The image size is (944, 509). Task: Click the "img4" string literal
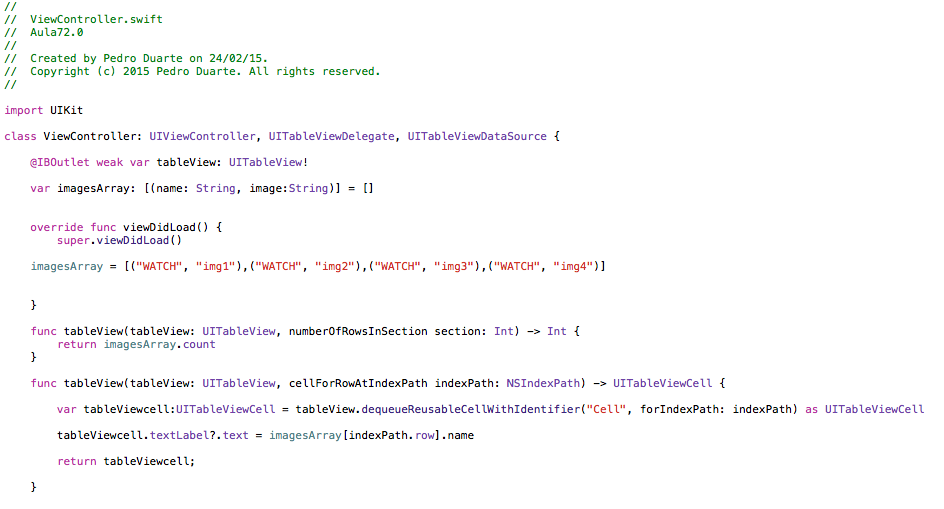coord(573,266)
